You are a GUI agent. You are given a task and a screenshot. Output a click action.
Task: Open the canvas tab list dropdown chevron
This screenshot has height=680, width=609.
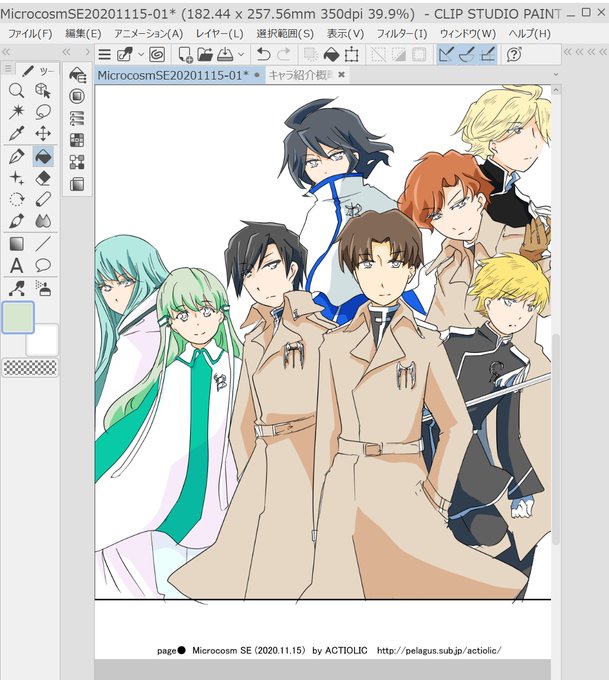point(556,75)
